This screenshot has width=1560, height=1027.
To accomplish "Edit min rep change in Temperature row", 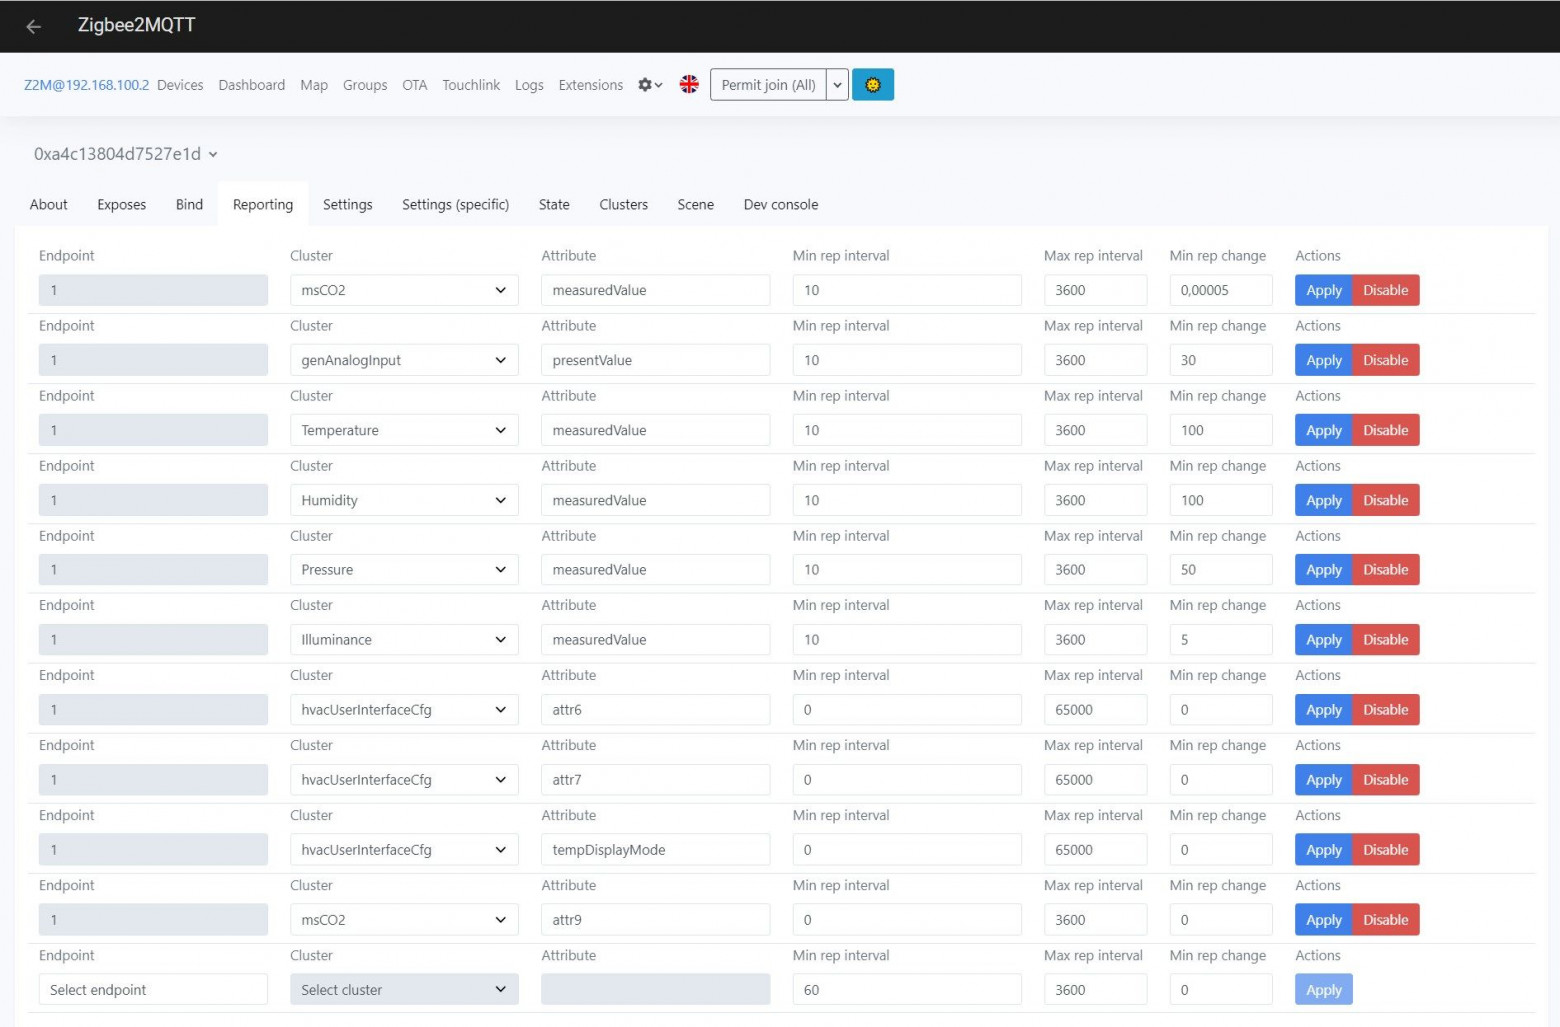I will click(1221, 430).
